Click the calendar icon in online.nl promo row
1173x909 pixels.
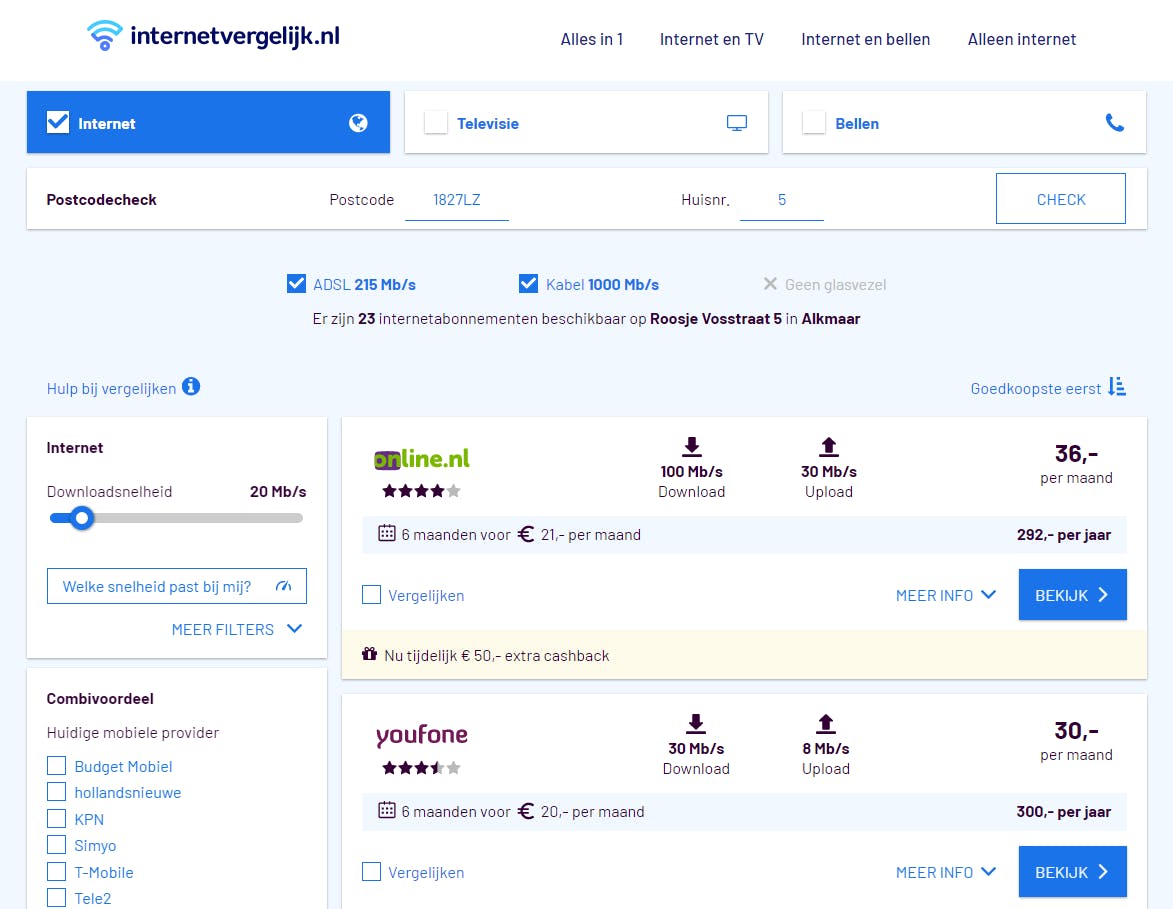[387, 533]
